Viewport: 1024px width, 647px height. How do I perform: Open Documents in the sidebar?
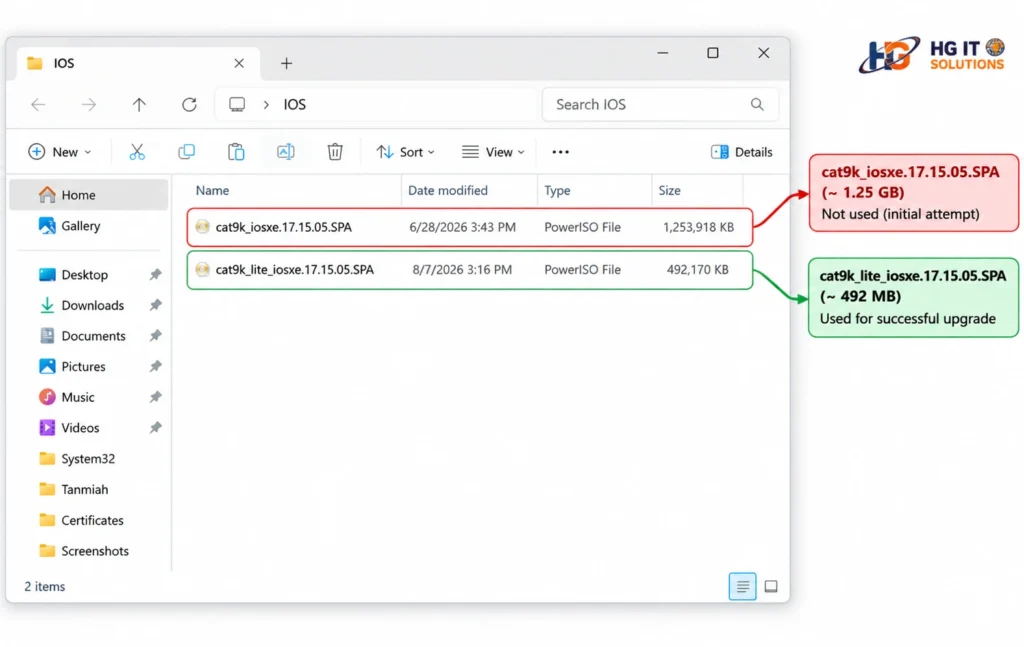point(89,336)
